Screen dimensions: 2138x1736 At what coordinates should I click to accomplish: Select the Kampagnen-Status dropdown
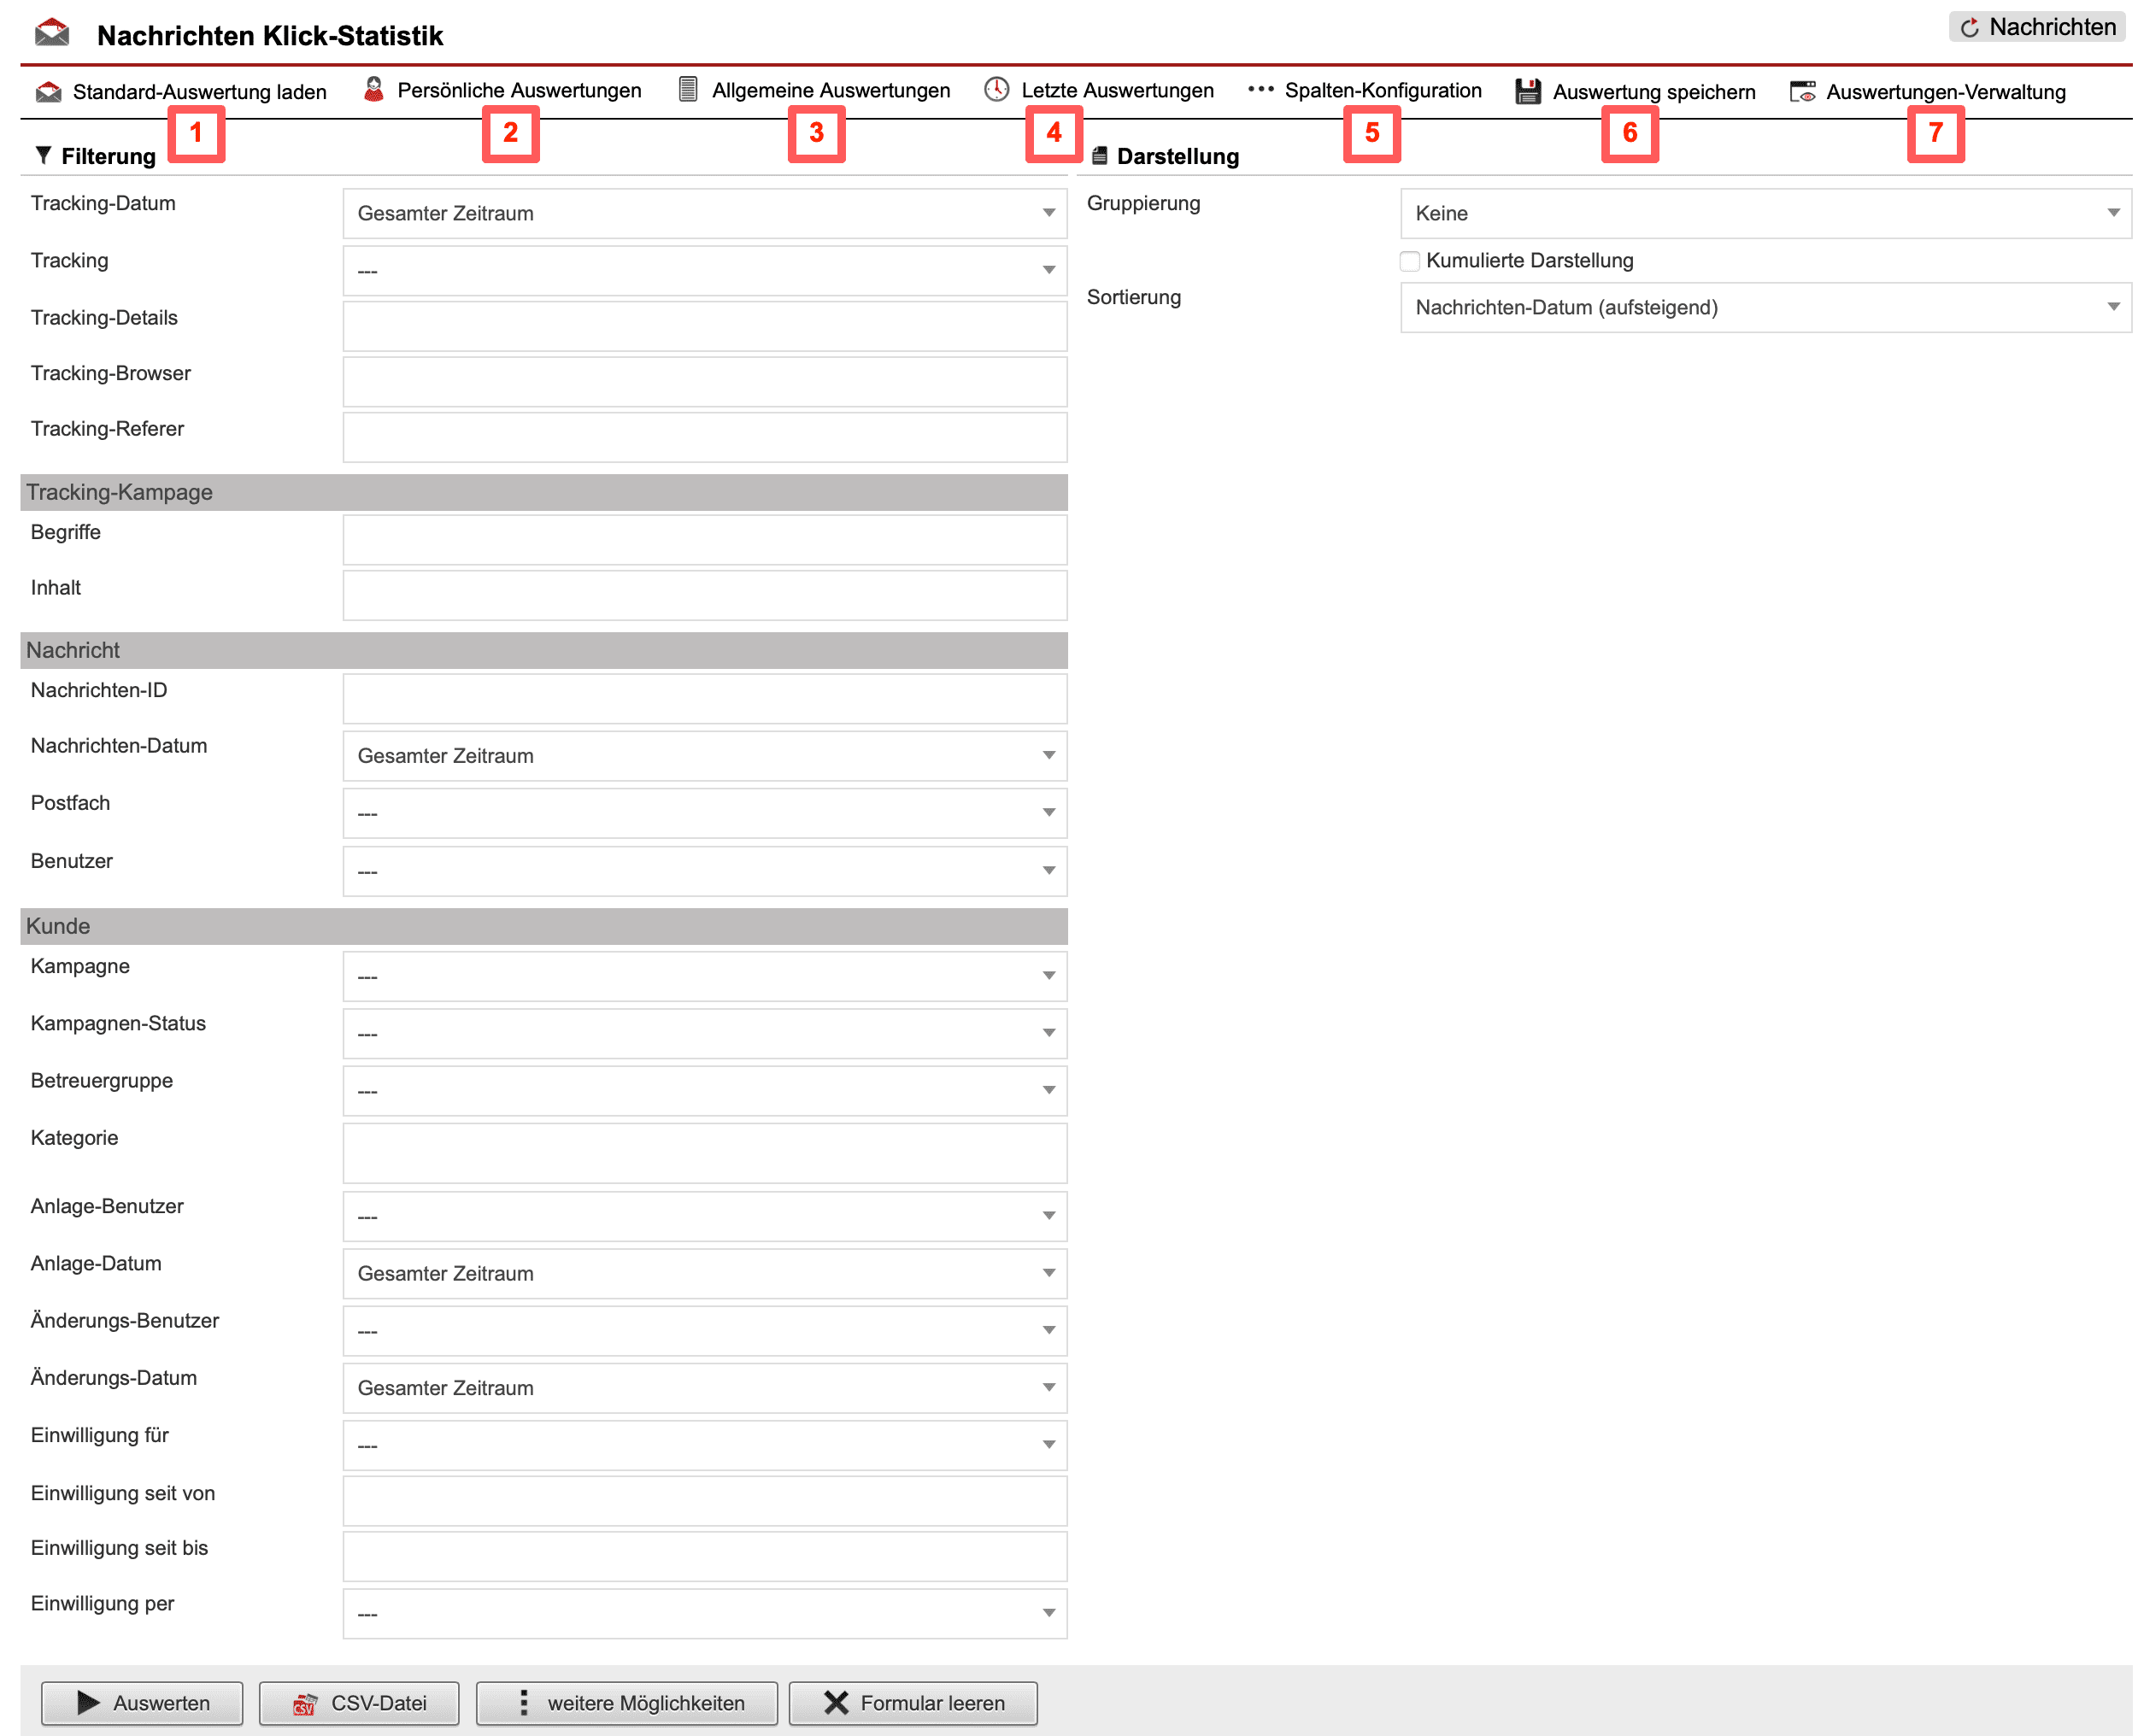click(x=704, y=1033)
